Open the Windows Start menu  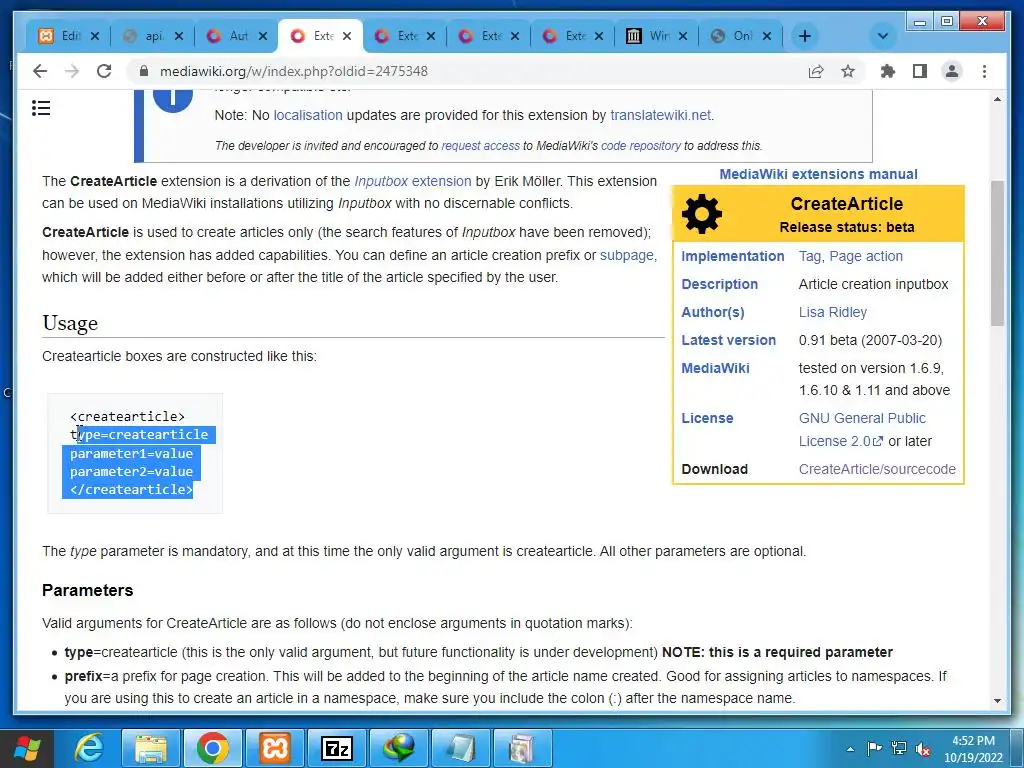[27, 748]
